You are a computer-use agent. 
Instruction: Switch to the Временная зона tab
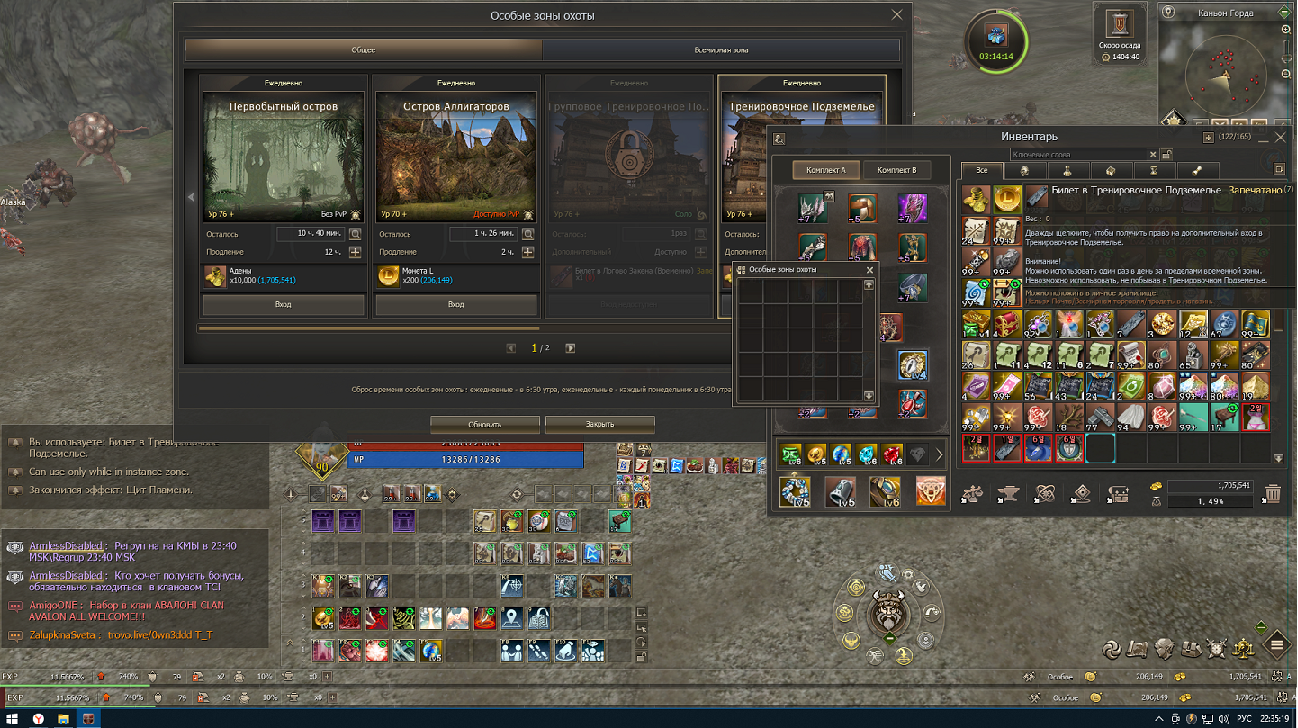(x=721, y=49)
